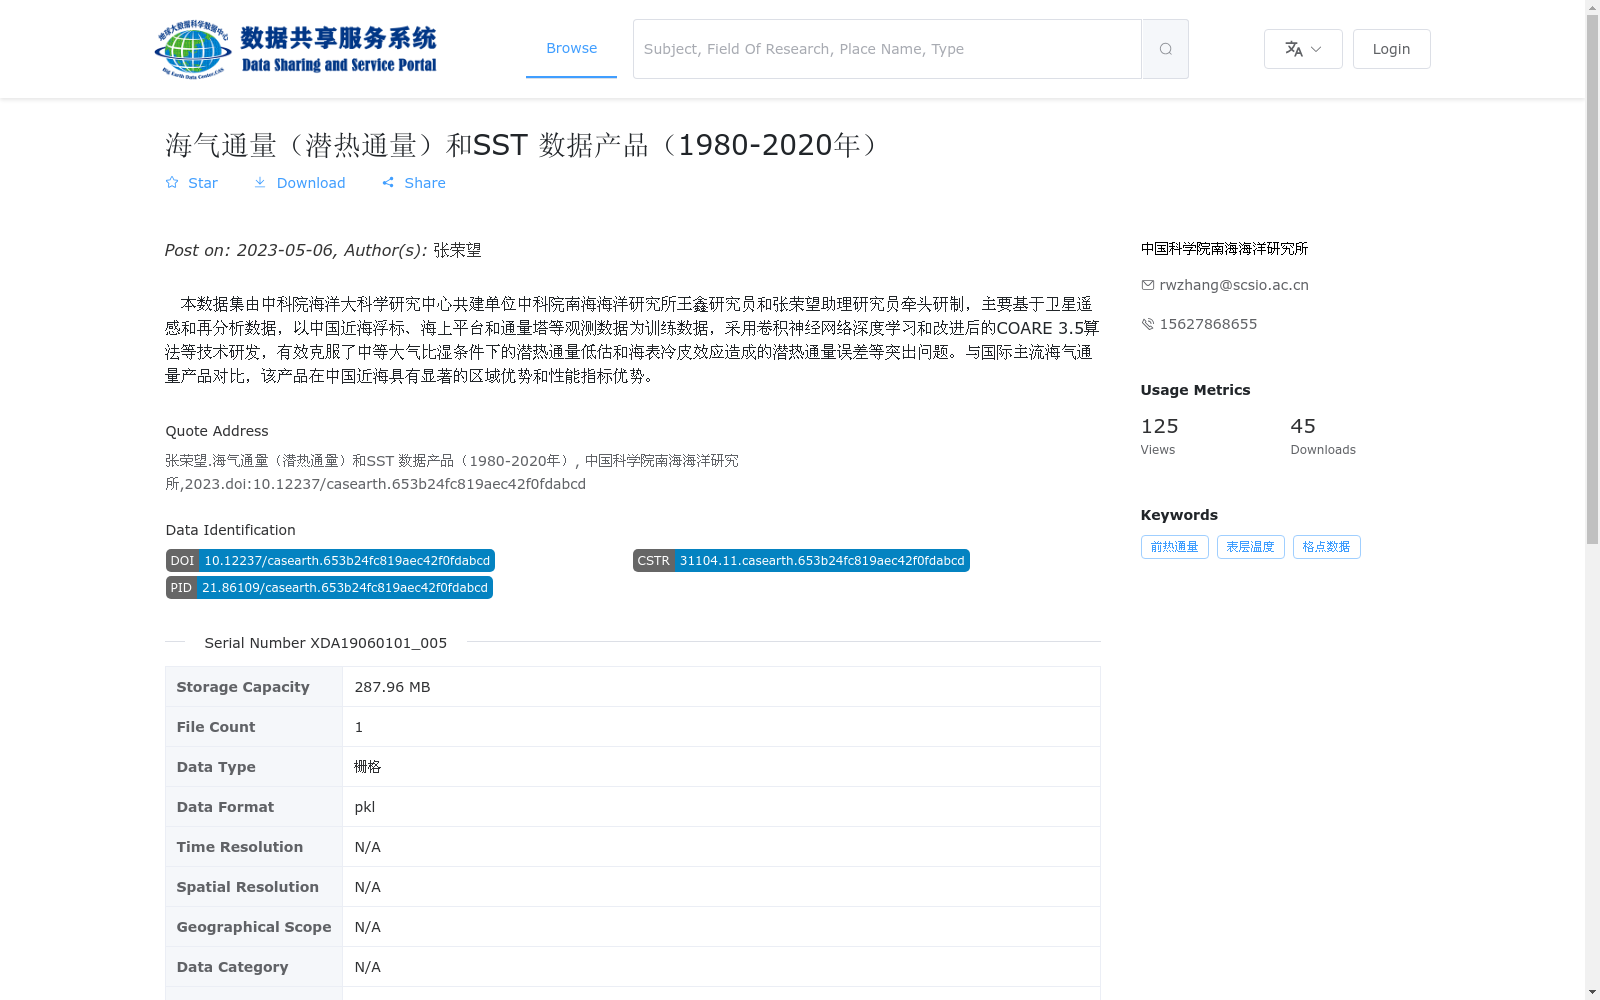This screenshot has height=1000, width=1600.
Task: Click the magnifier search button
Action: [1165, 49]
